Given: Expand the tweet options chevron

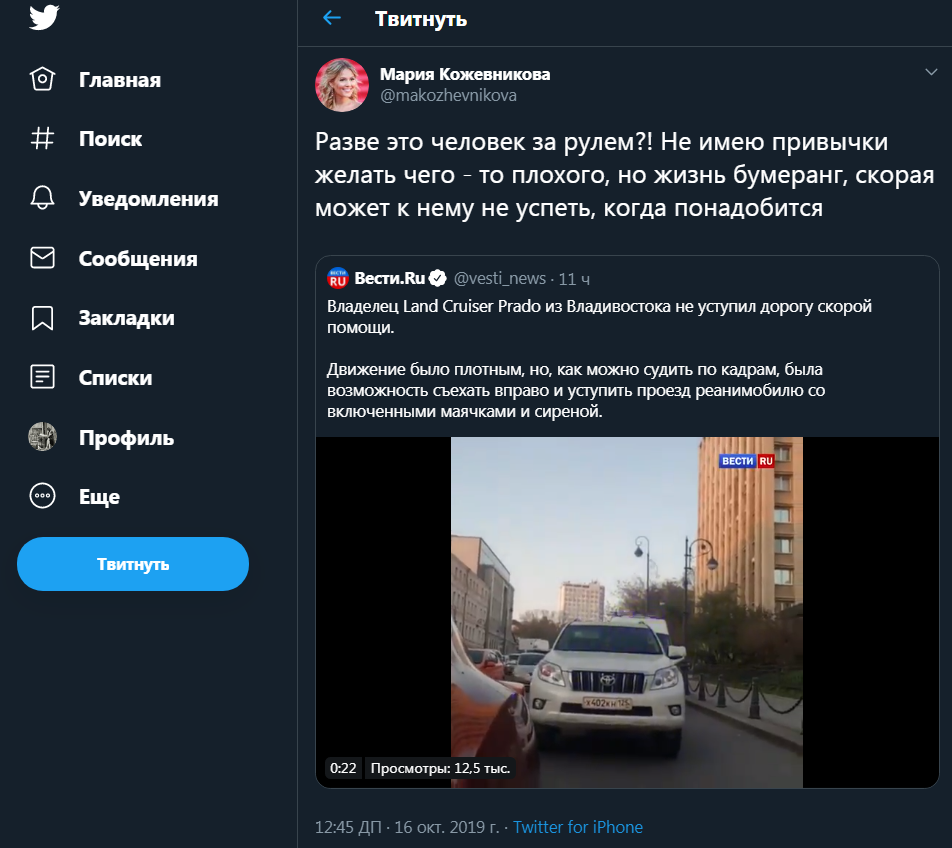Looking at the screenshot, I should pyautogui.click(x=930, y=73).
